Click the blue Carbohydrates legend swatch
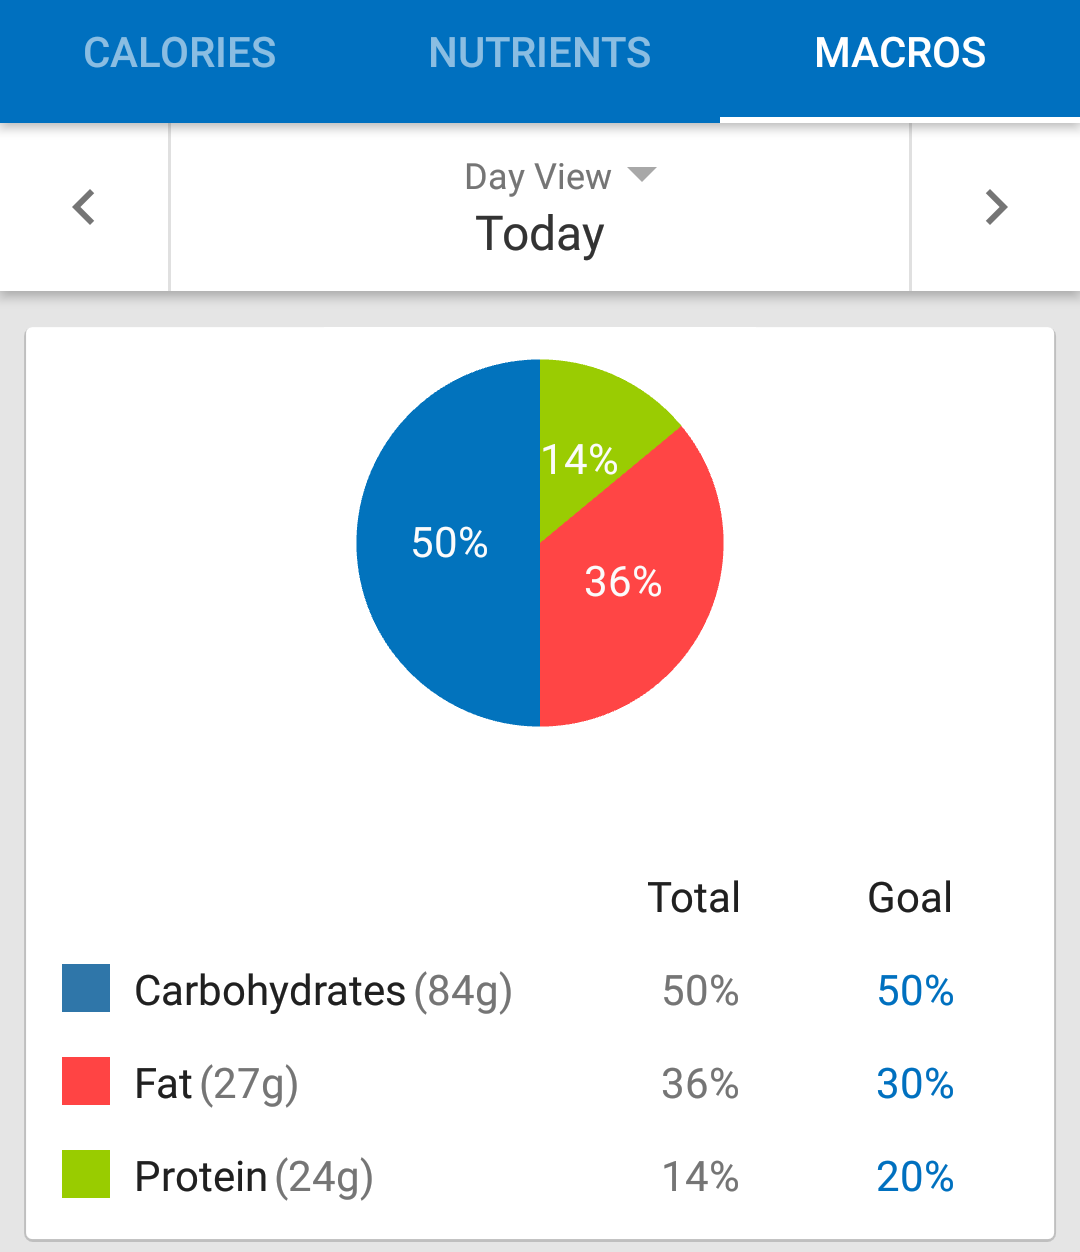Screen dimensions: 1080x1252 (x=86, y=988)
